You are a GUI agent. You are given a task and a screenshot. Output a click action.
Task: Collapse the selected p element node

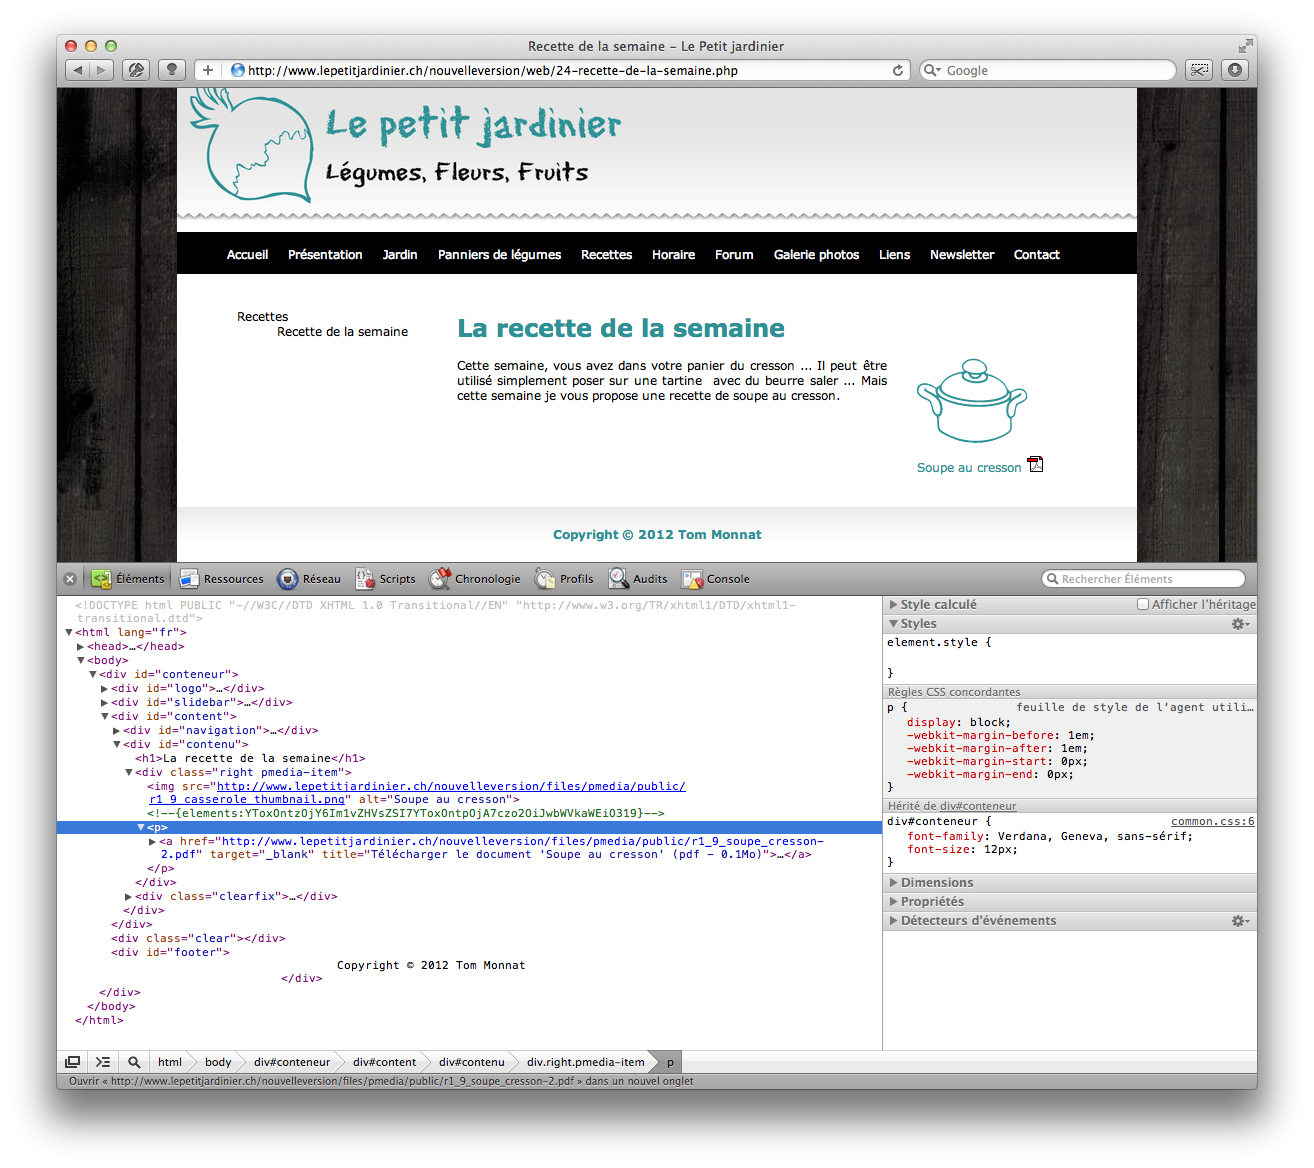pyautogui.click(x=141, y=828)
